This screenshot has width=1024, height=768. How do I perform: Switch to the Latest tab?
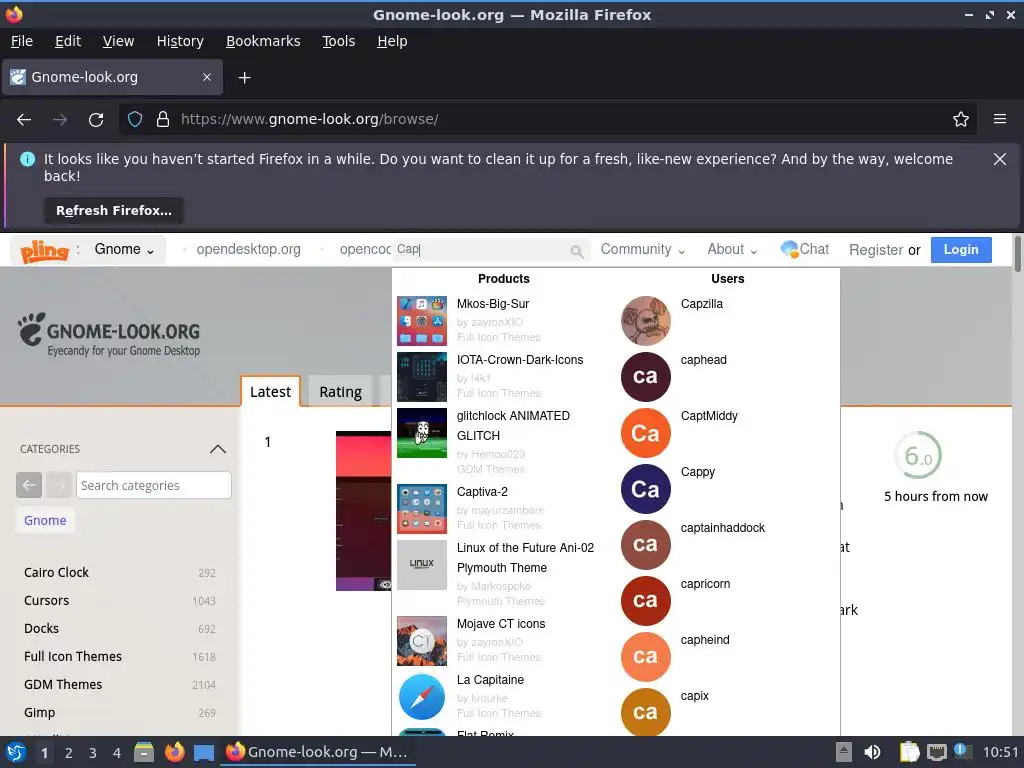click(270, 392)
